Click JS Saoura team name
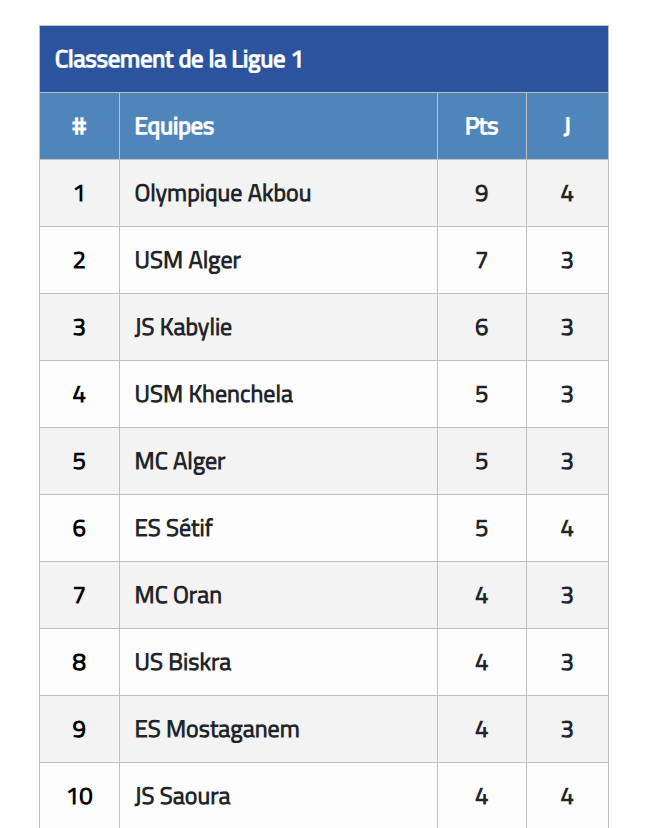Viewport: 648px width, 828px height. [182, 797]
